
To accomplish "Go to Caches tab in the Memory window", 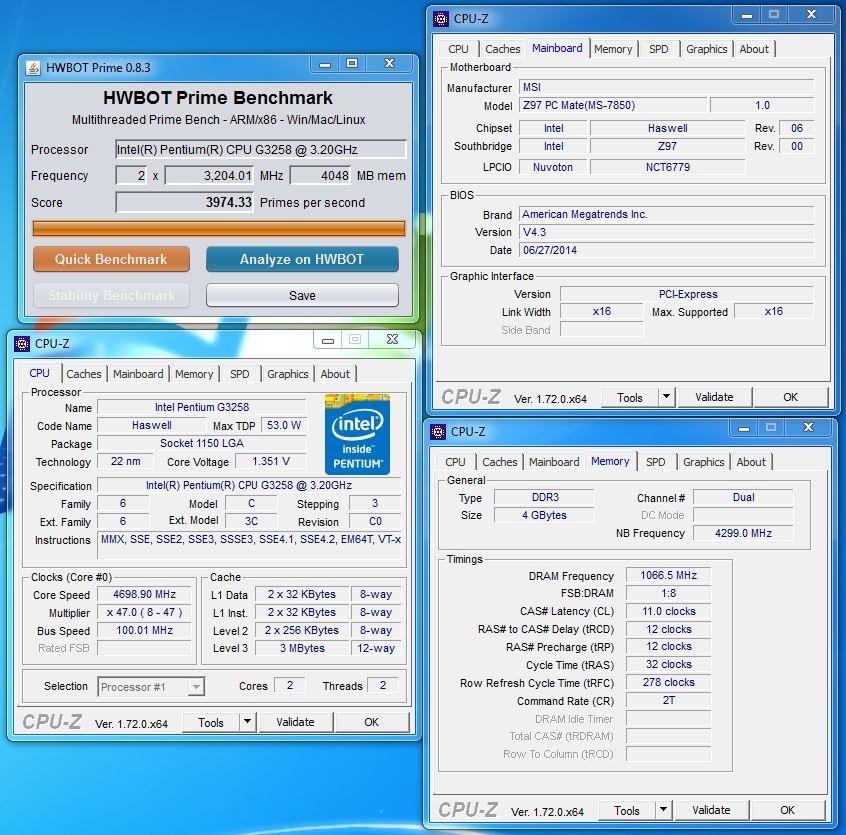I will tap(499, 462).
